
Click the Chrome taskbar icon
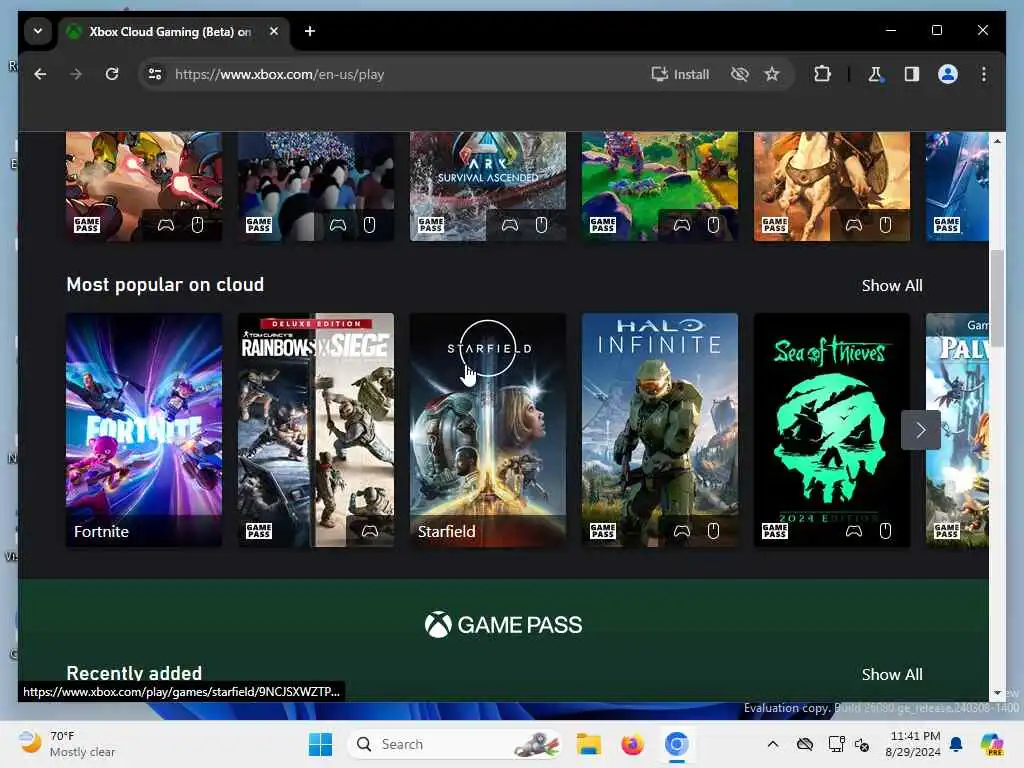pyautogui.click(x=677, y=744)
